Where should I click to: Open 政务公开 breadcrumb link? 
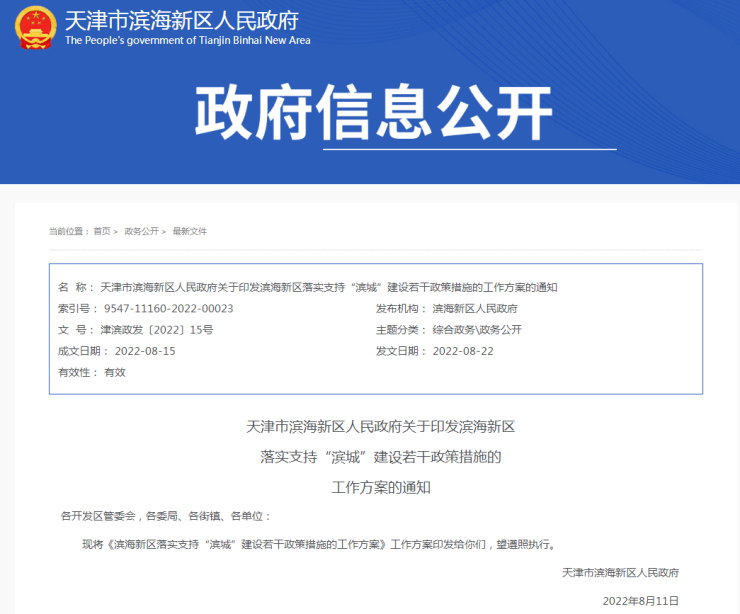[141, 231]
